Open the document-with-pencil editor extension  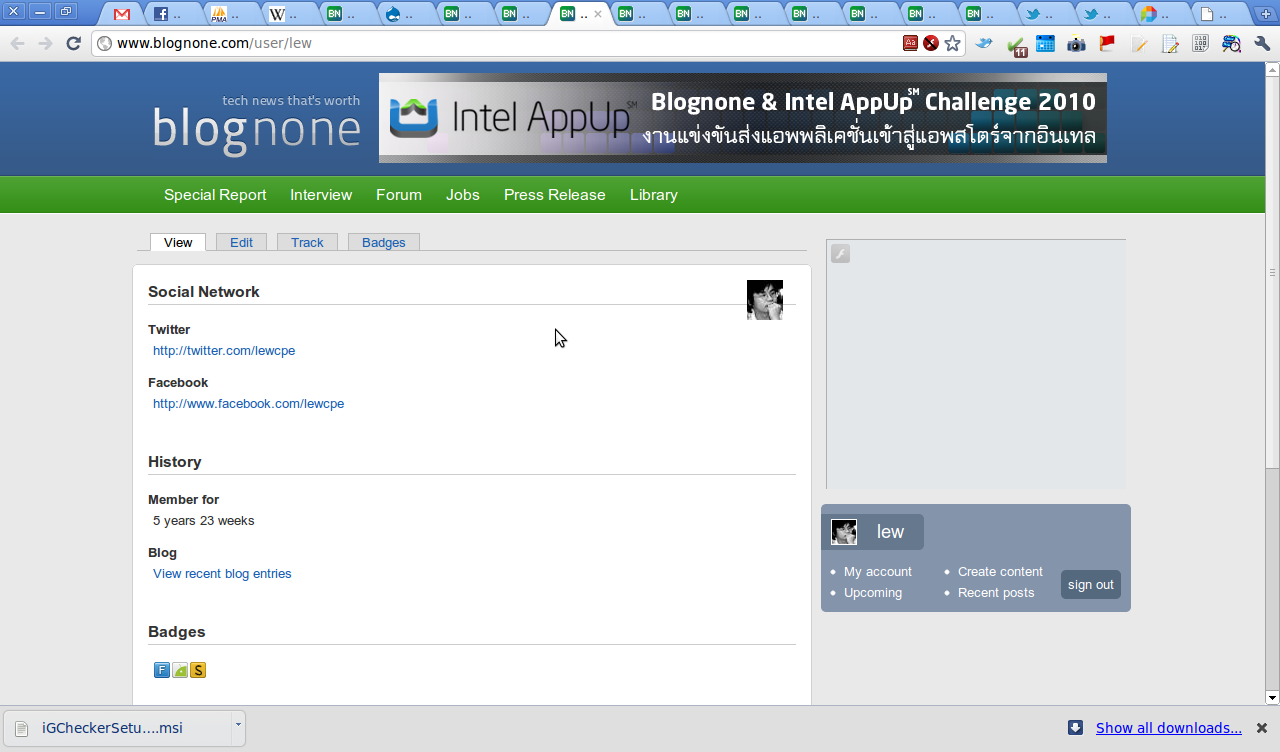pyautogui.click(x=1170, y=43)
